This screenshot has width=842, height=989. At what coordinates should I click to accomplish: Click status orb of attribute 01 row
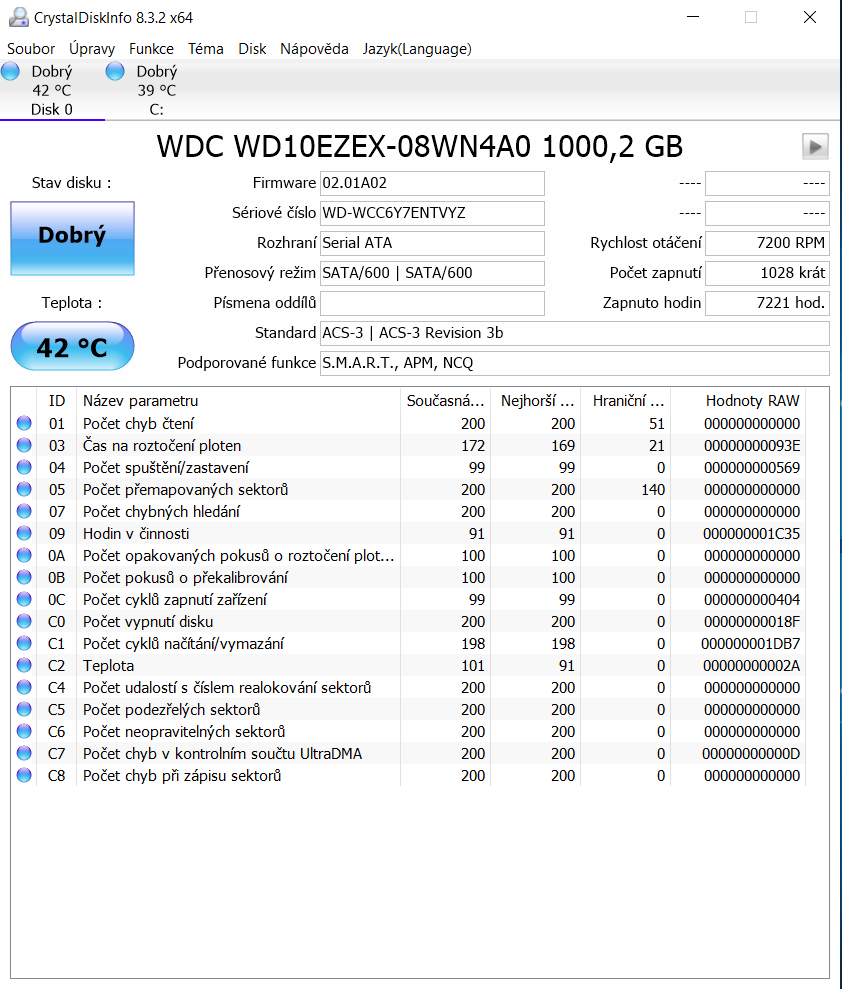[x=24, y=423]
